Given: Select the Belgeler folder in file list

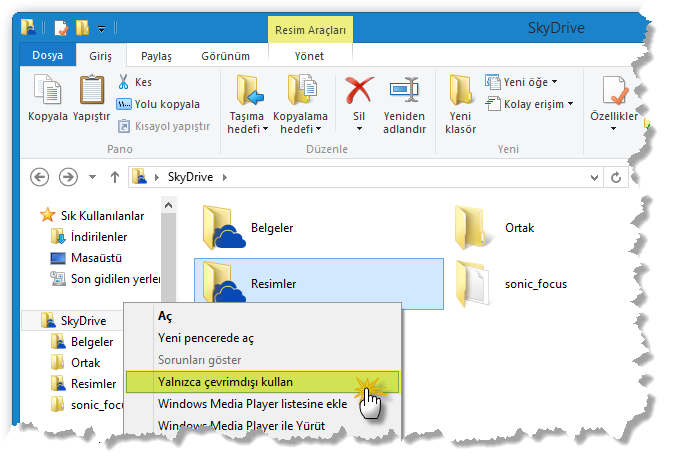Looking at the screenshot, I should [248, 227].
